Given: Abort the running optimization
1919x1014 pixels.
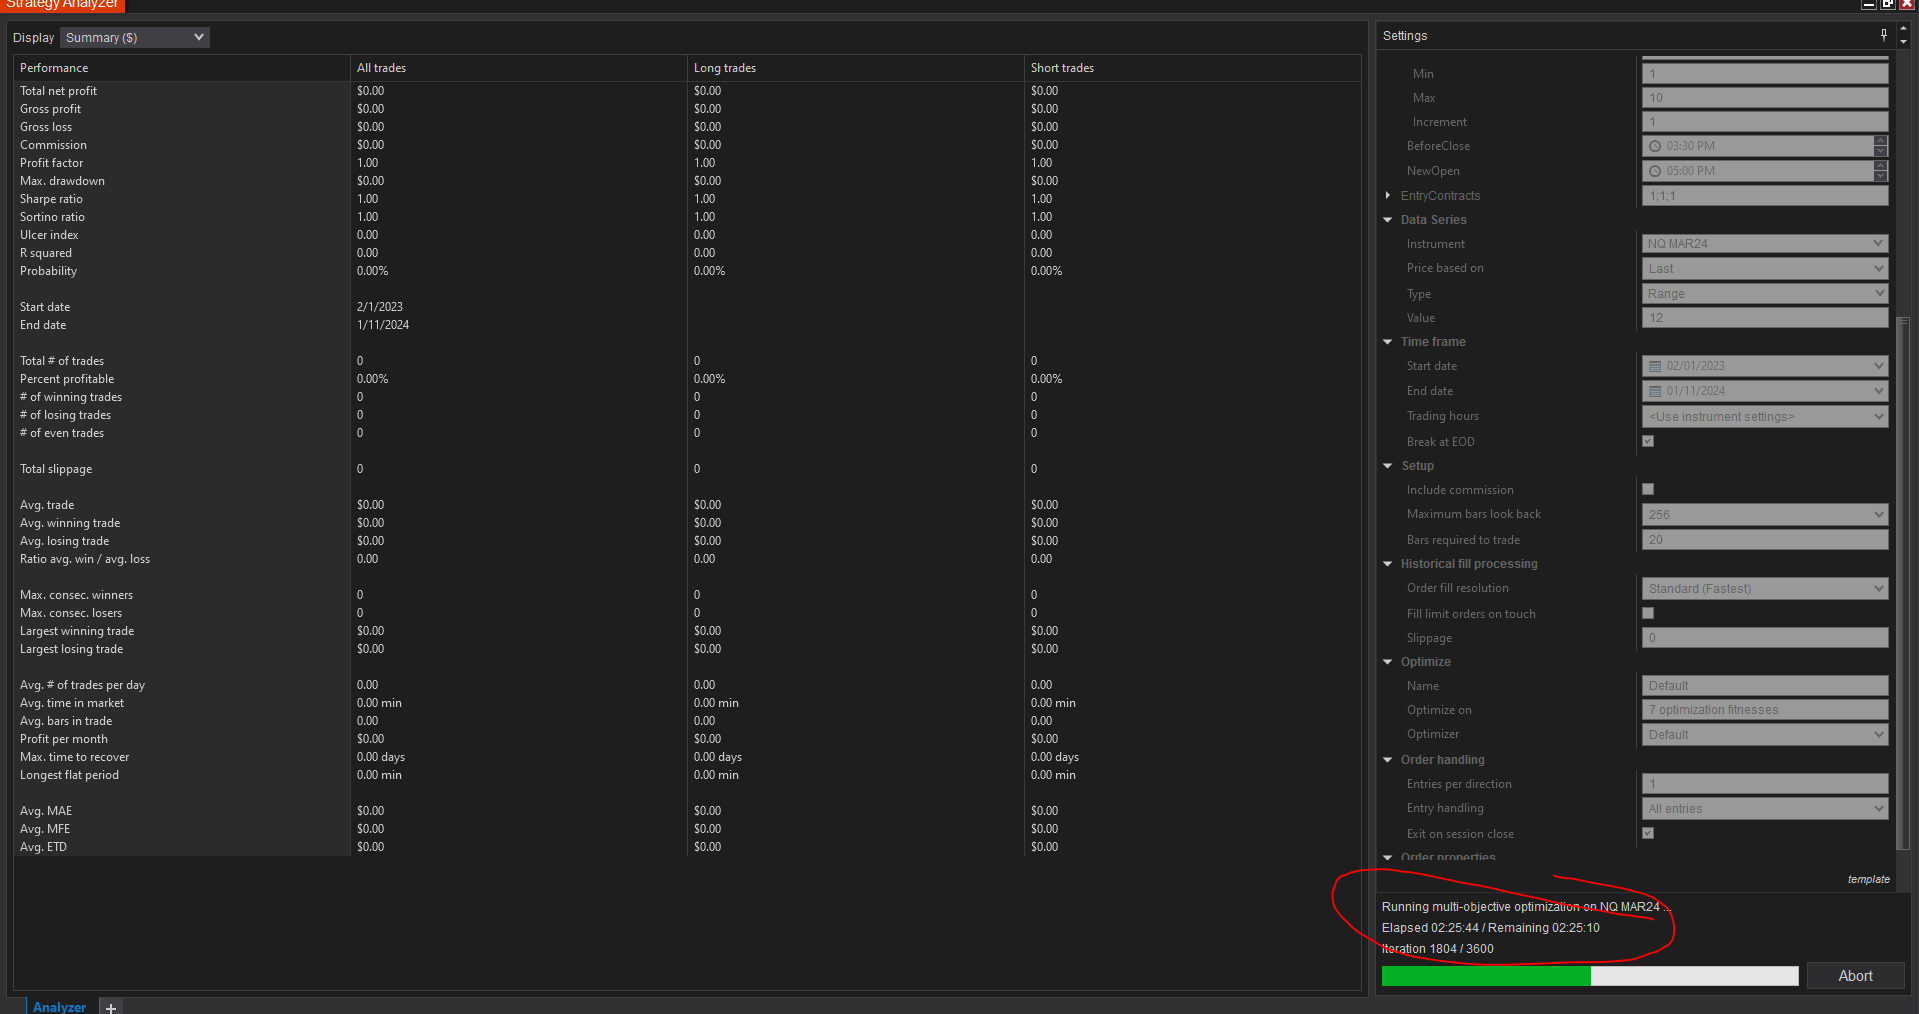Looking at the screenshot, I should [x=1855, y=976].
